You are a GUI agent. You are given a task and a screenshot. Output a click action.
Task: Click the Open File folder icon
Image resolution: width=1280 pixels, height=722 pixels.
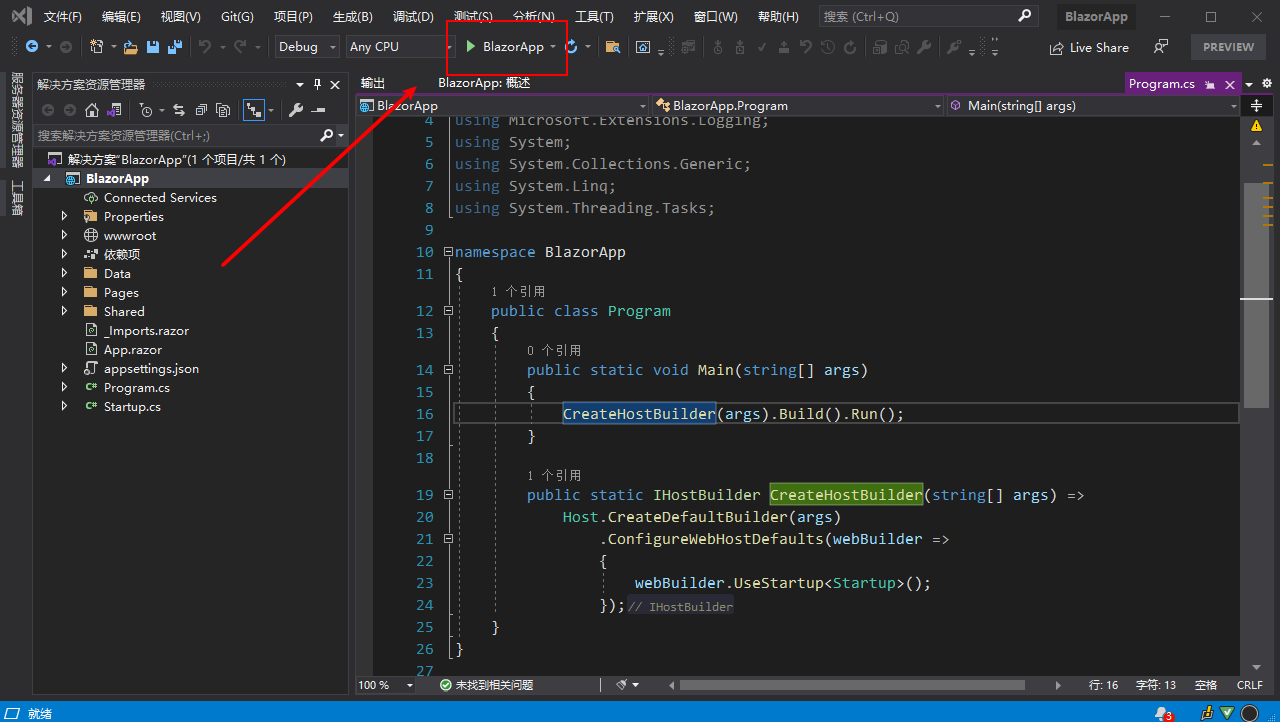131,47
